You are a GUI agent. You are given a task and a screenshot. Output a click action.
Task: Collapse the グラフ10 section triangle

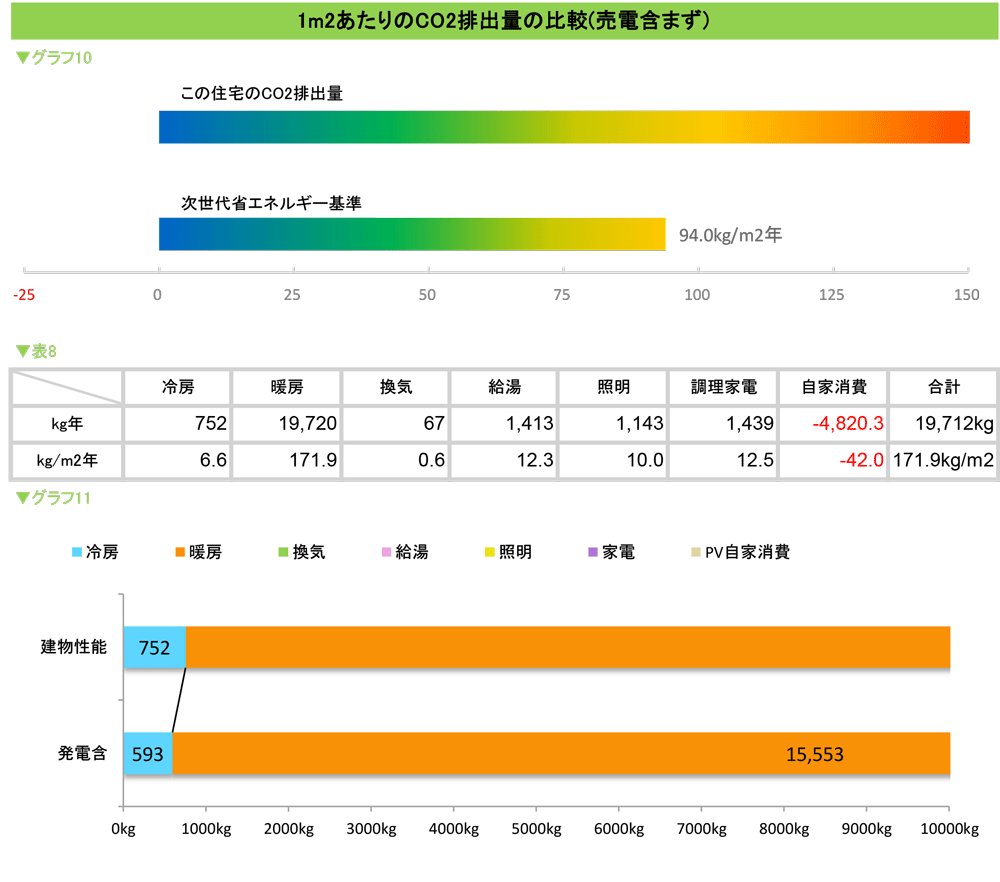(x=23, y=58)
